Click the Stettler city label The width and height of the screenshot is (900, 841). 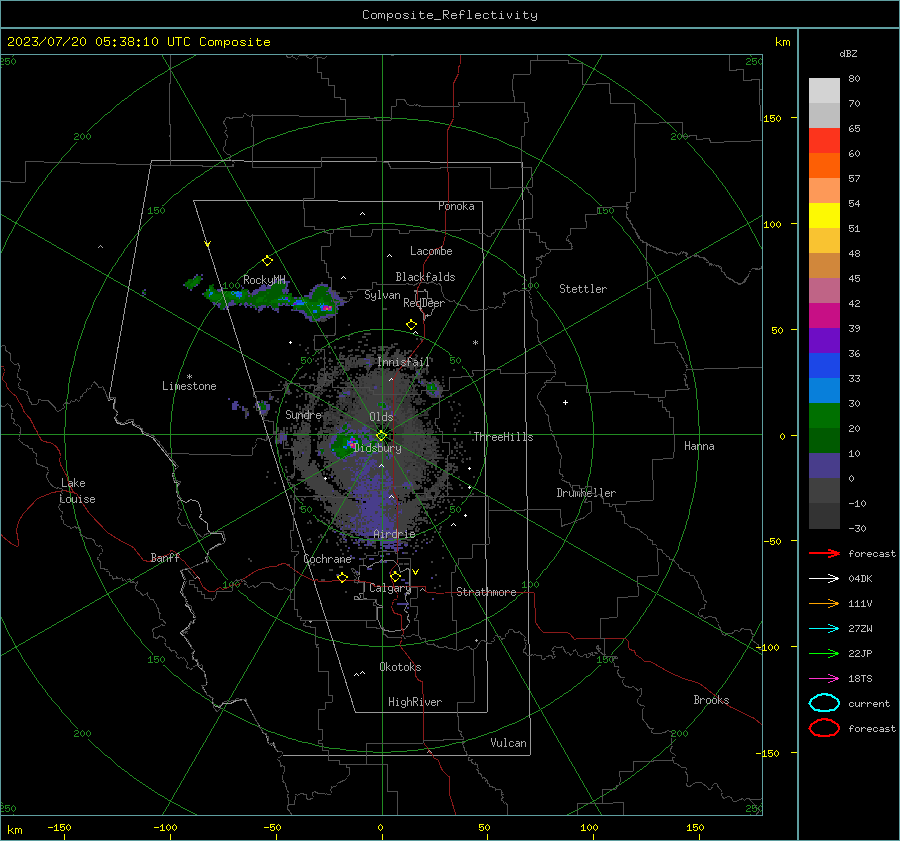[583, 289]
